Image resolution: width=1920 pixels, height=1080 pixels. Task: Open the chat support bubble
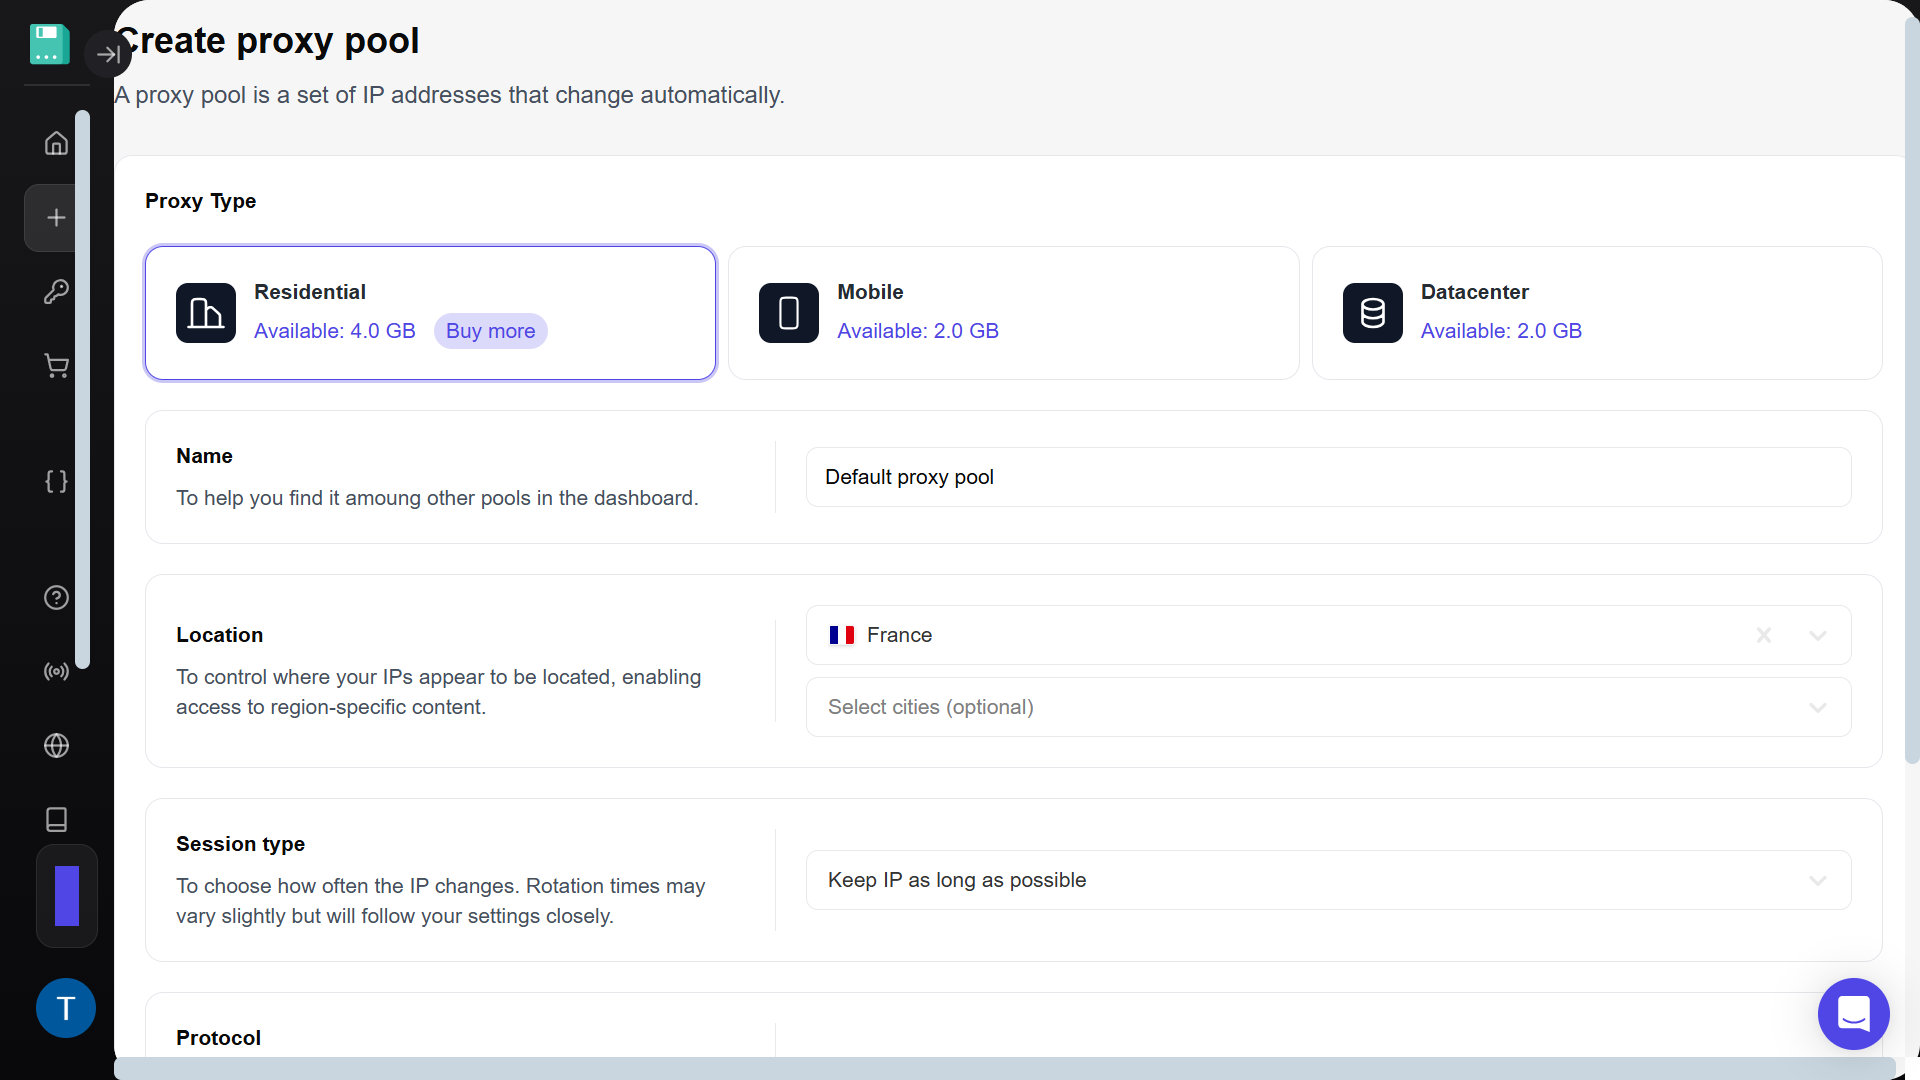(x=1852, y=1013)
